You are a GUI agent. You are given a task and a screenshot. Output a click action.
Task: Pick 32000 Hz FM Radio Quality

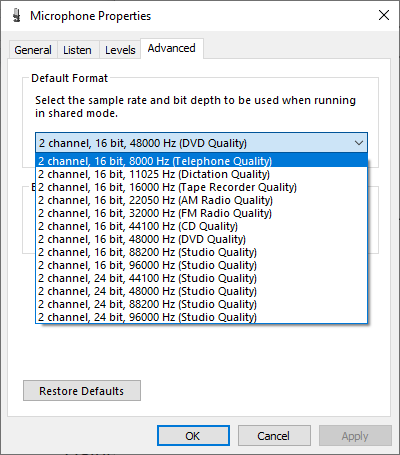(x=201, y=213)
